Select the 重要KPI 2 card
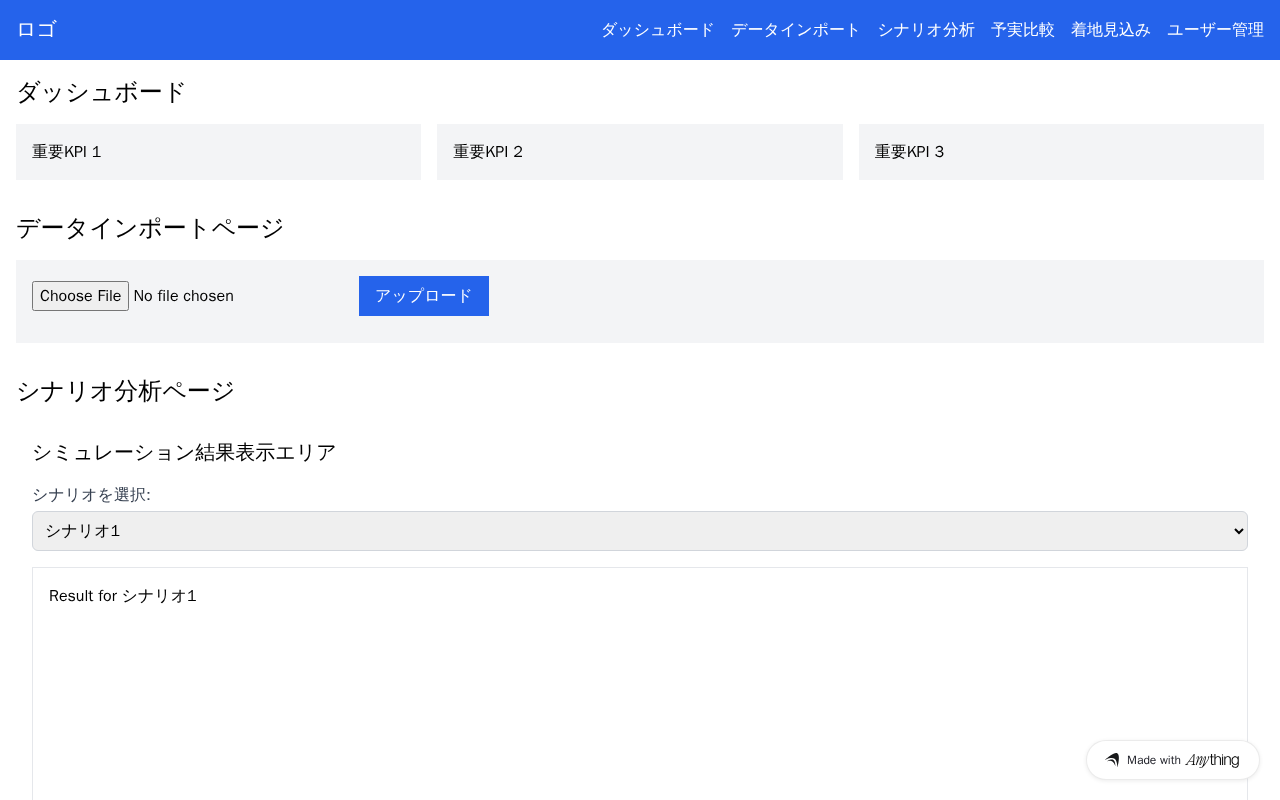Screen dimensions: 1280x800 click(x=640, y=152)
